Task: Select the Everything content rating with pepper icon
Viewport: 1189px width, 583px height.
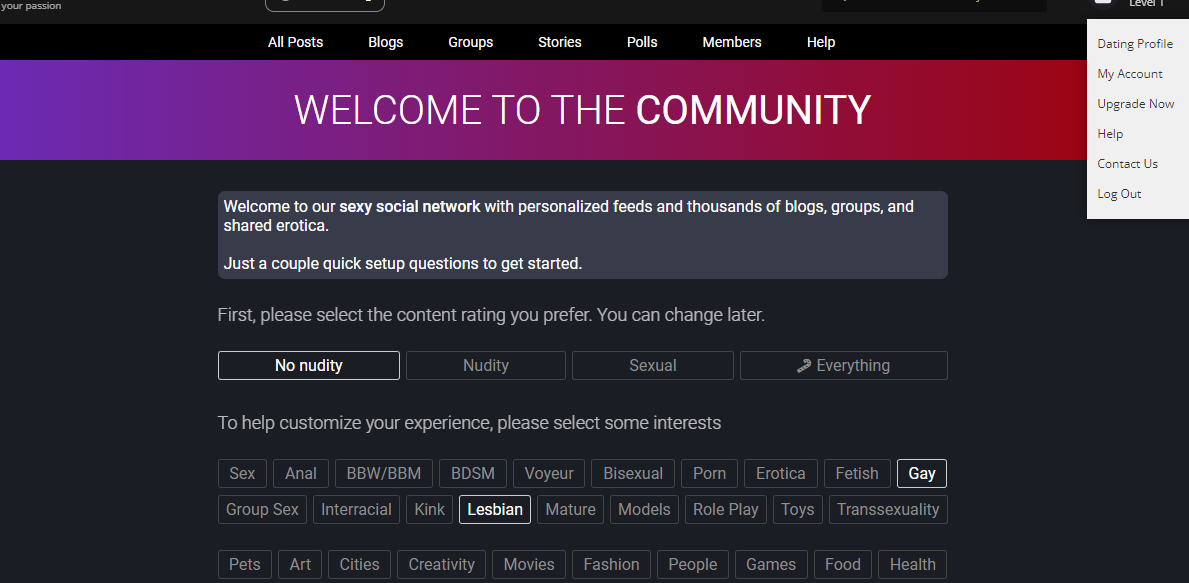Action: [x=843, y=366]
